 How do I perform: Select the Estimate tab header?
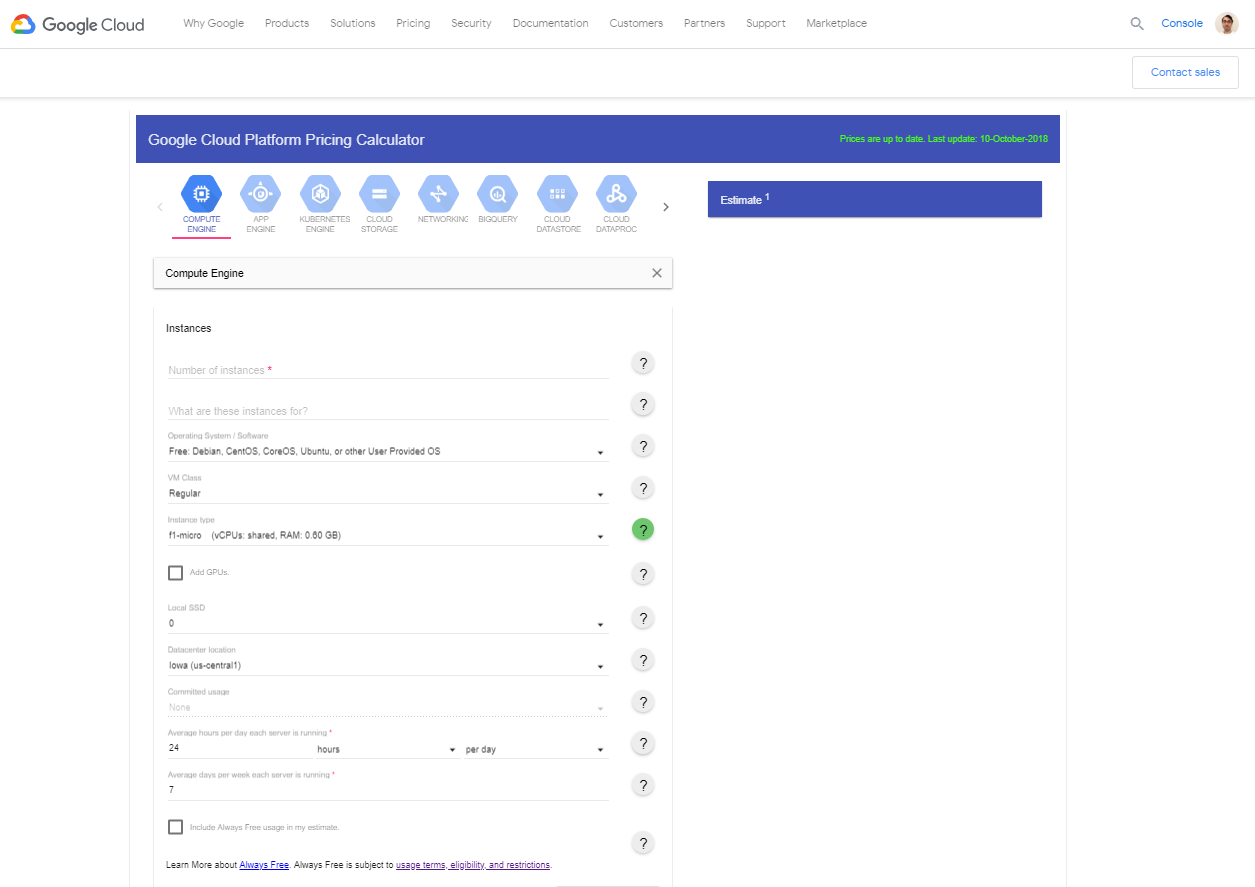875,199
